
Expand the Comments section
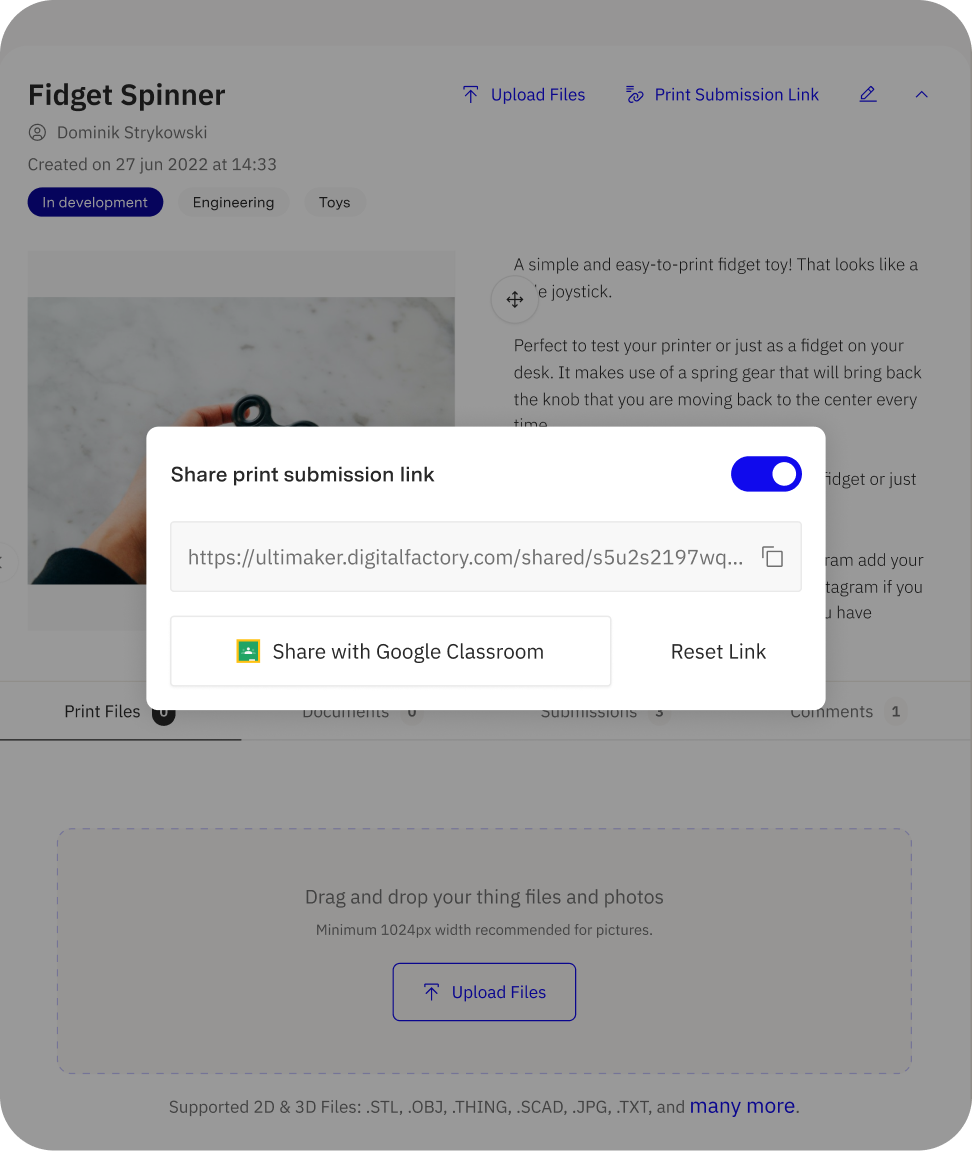831,711
